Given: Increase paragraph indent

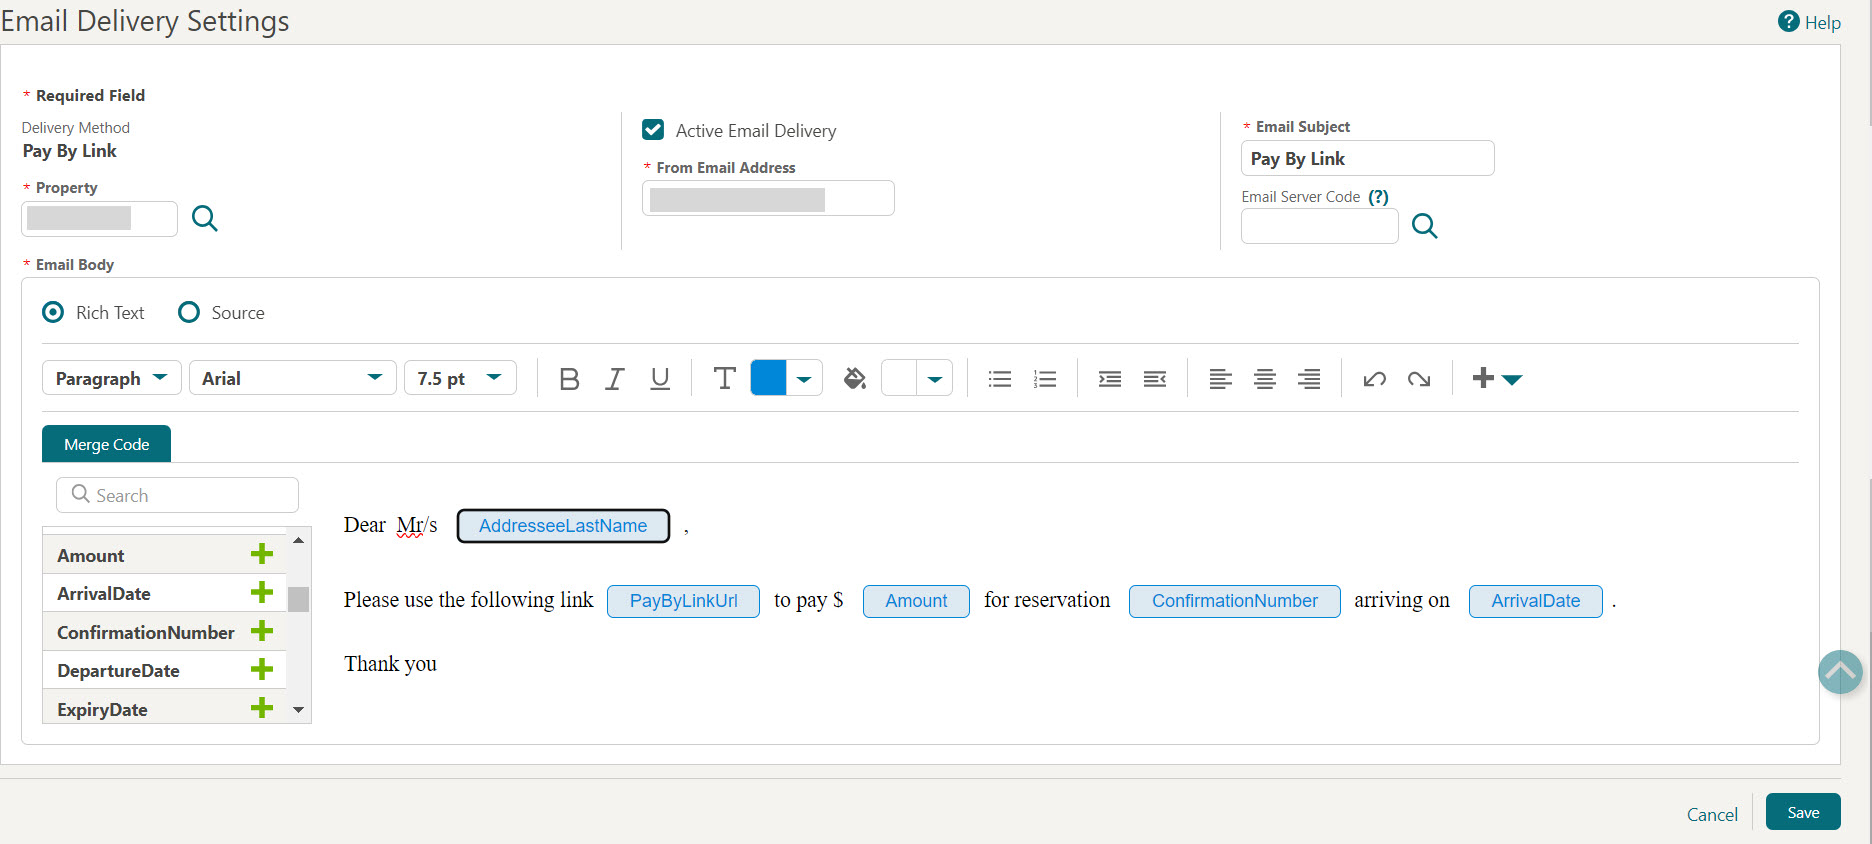Looking at the screenshot, I should (1110, 379).
